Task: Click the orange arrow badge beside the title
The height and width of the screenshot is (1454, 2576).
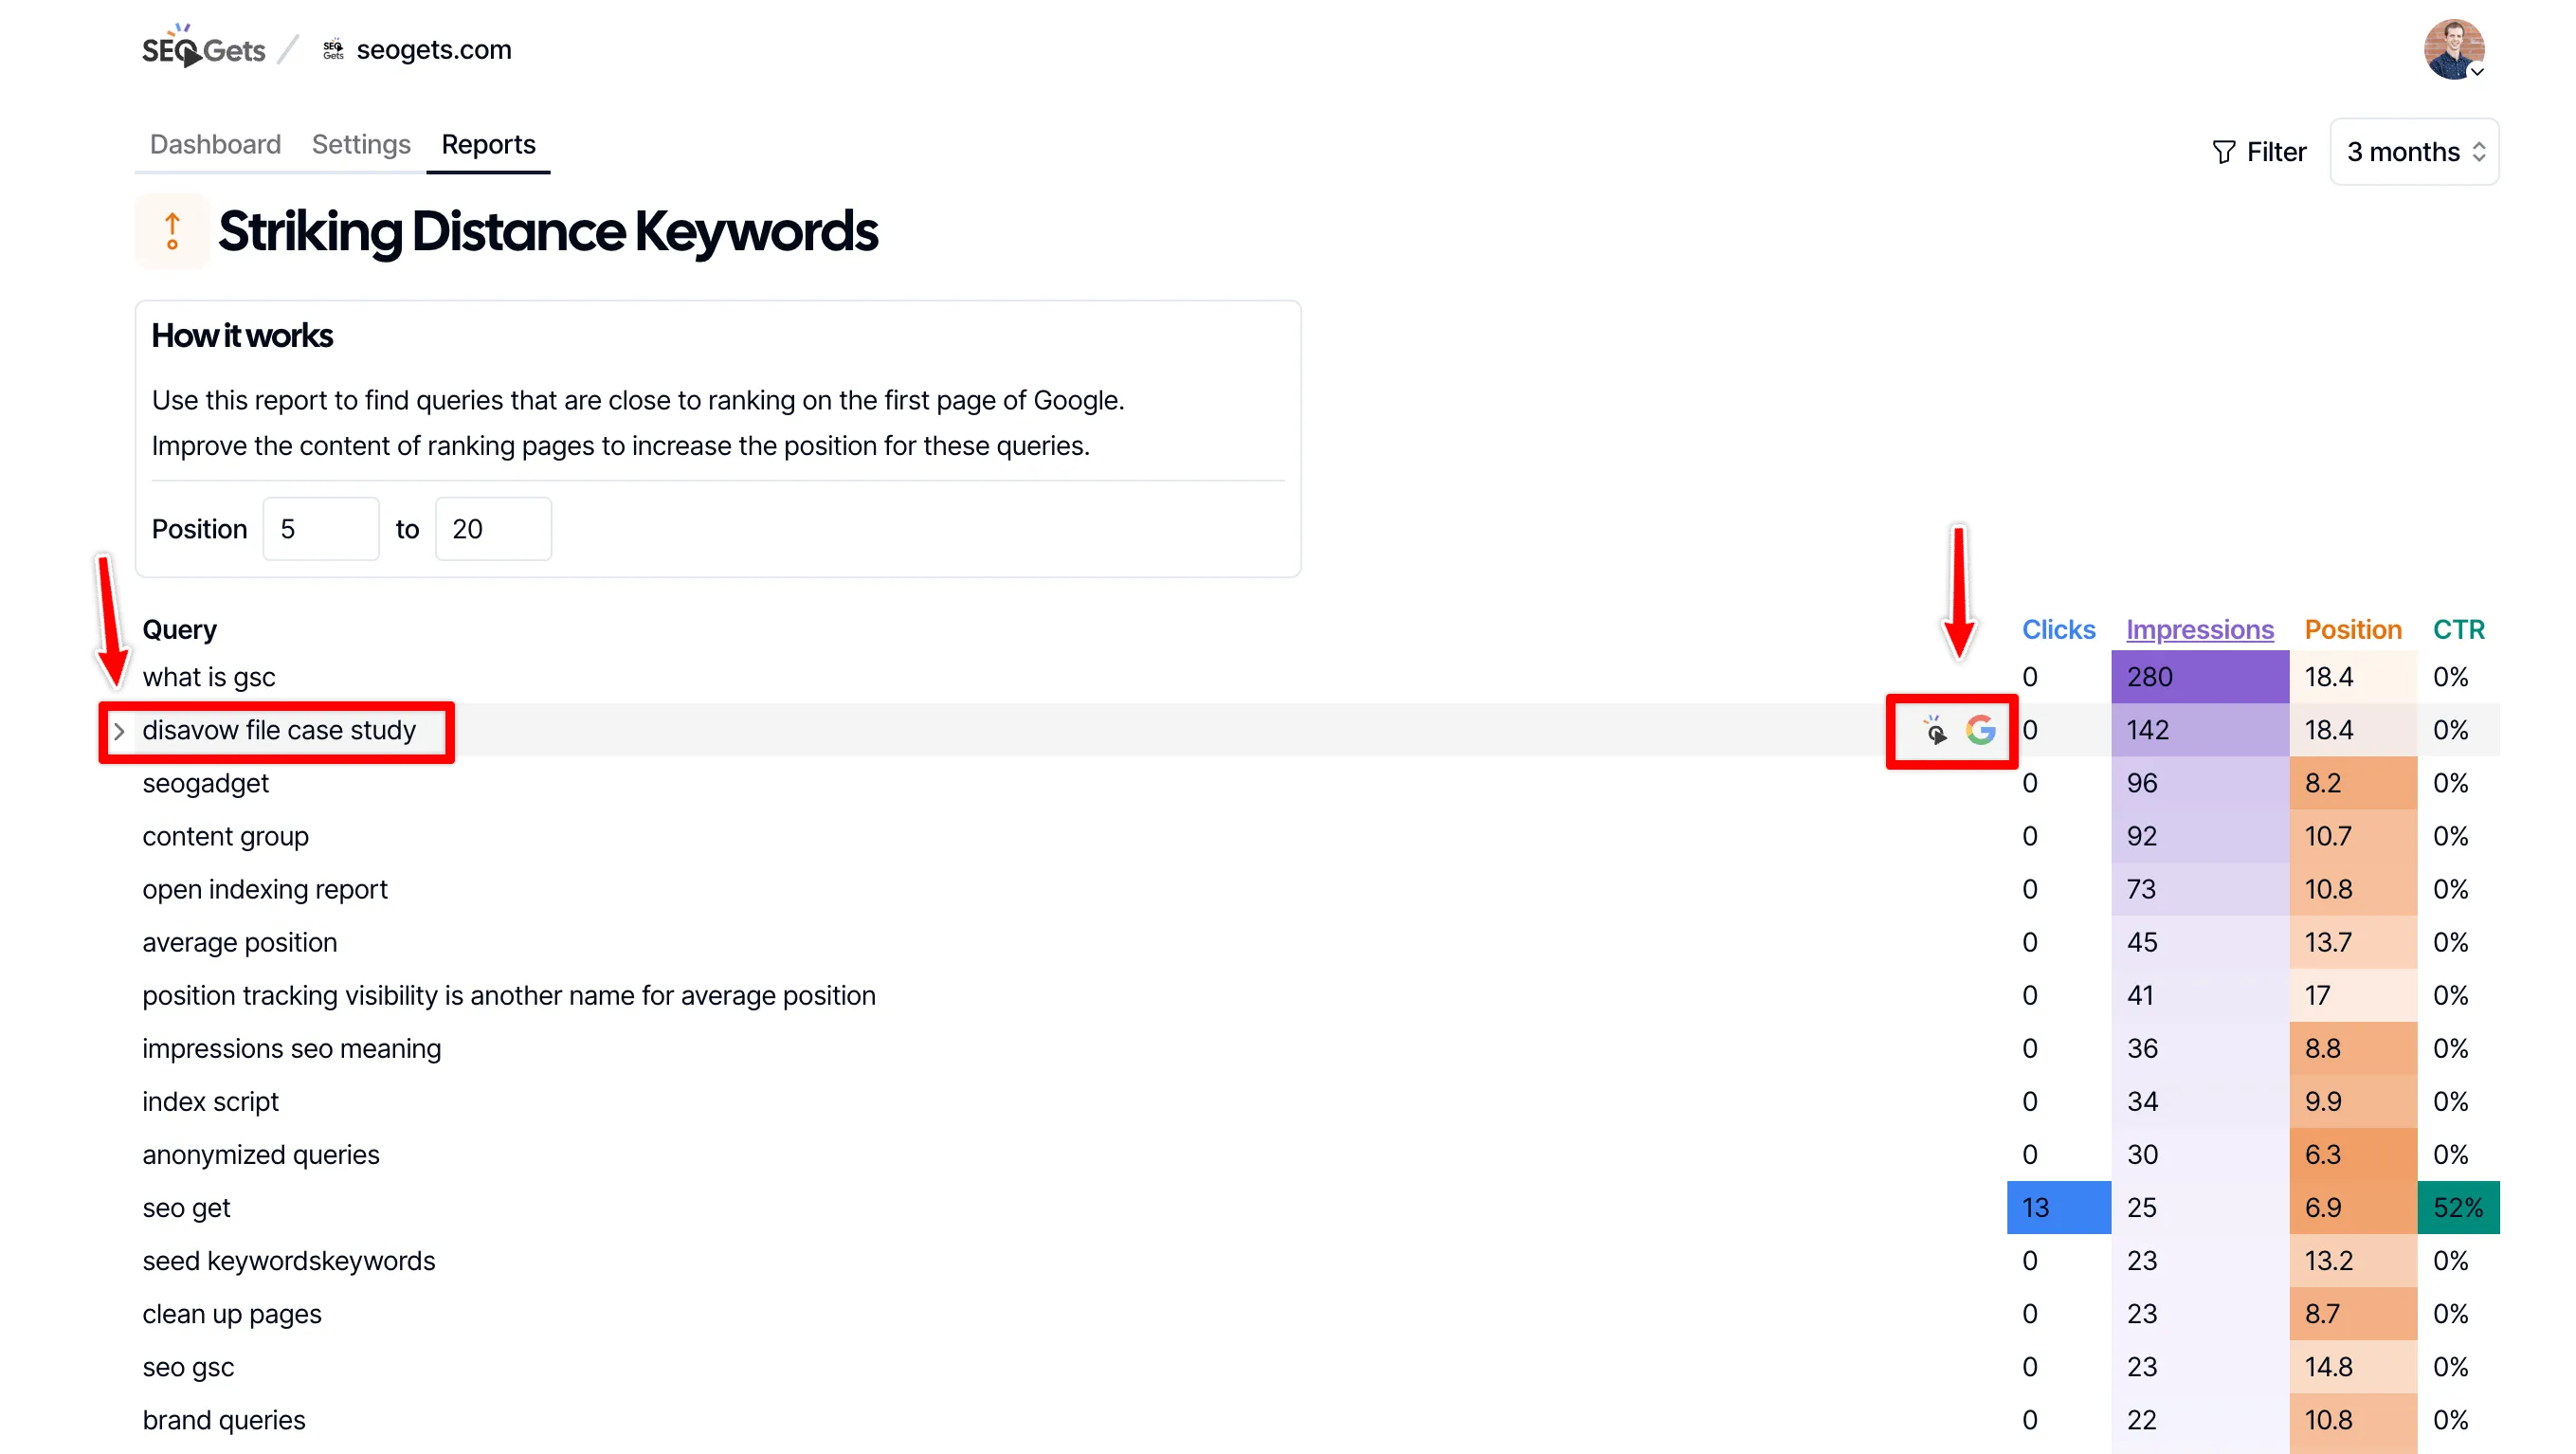Action: pyautogui.click(x=172, y=231)
